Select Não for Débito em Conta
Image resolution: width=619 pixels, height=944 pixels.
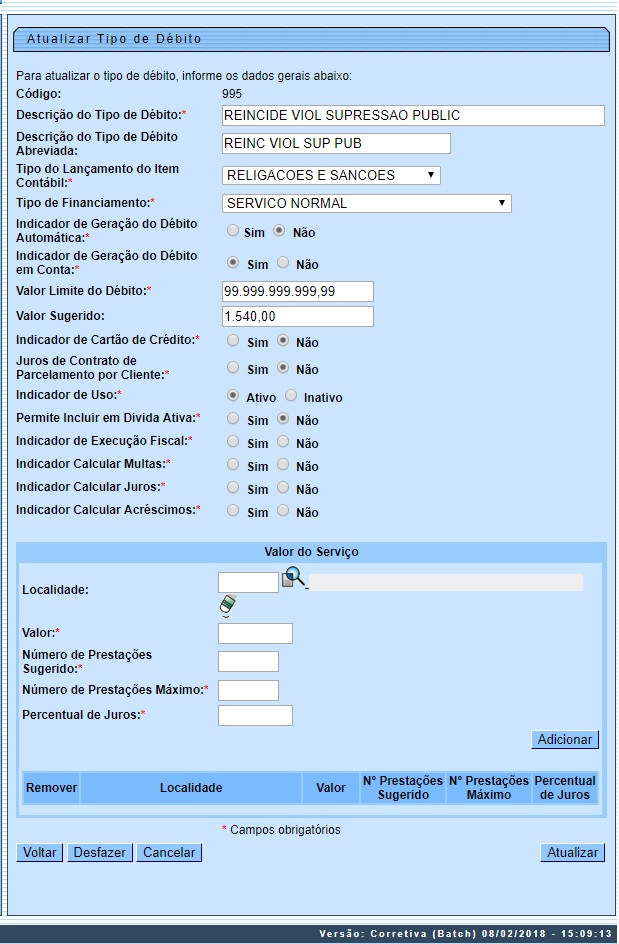(283, 263)
